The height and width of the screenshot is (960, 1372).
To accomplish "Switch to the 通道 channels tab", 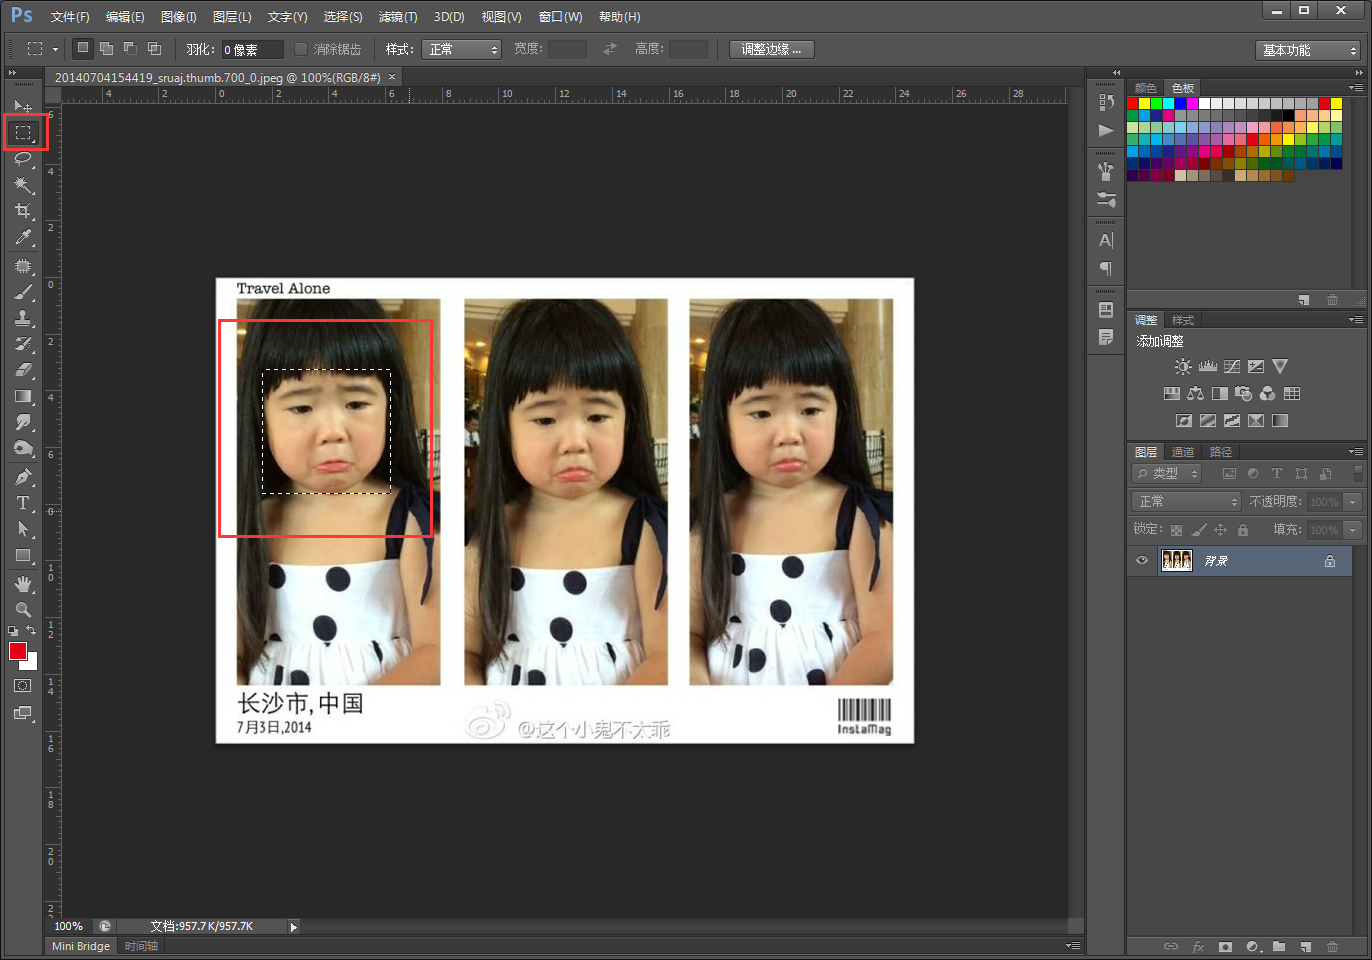I will (x=1183, y=452).
